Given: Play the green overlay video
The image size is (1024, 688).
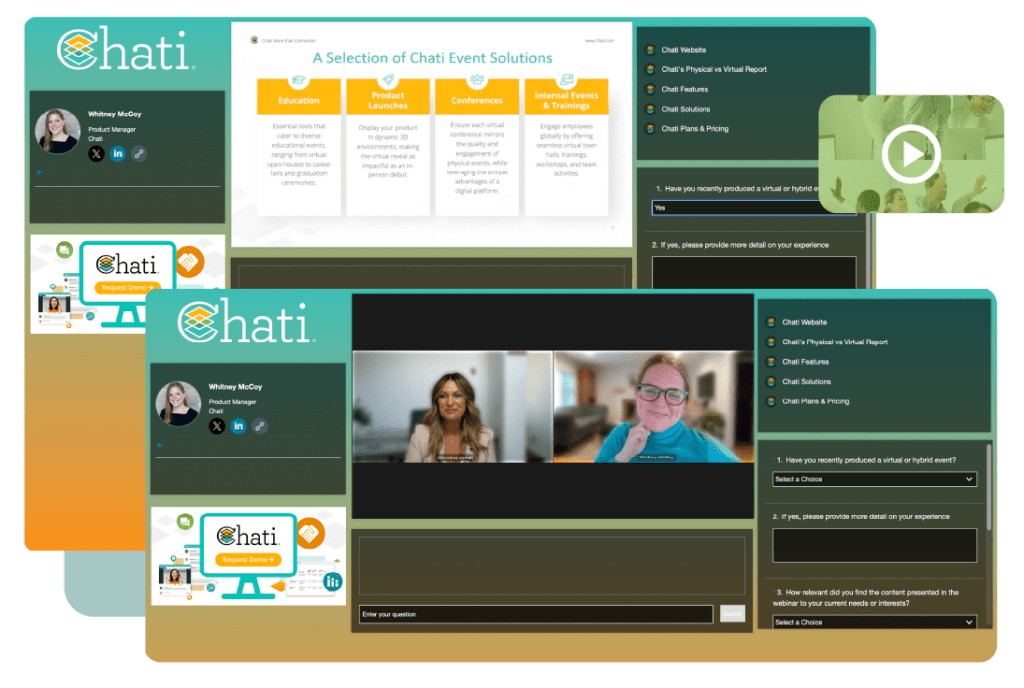Looking at the screenshot, I should click(x=911, y=155).
